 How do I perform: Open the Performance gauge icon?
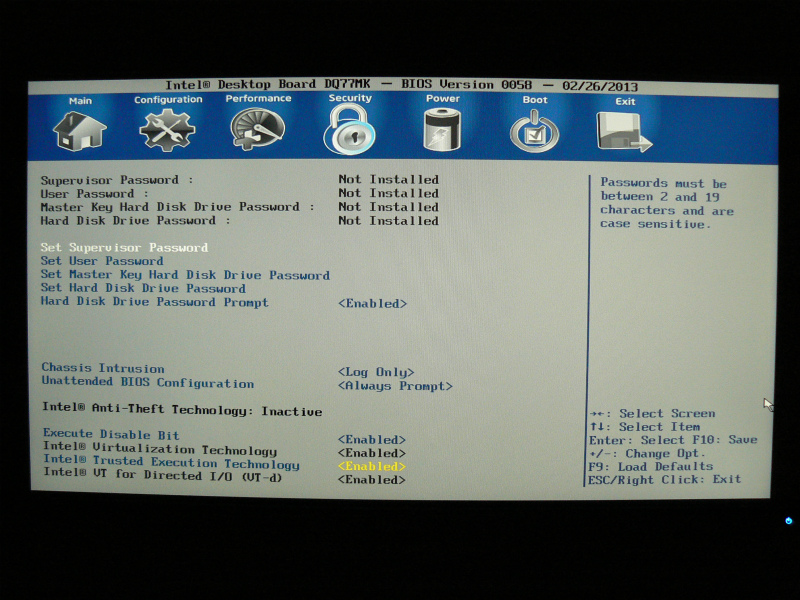[258, 129]
